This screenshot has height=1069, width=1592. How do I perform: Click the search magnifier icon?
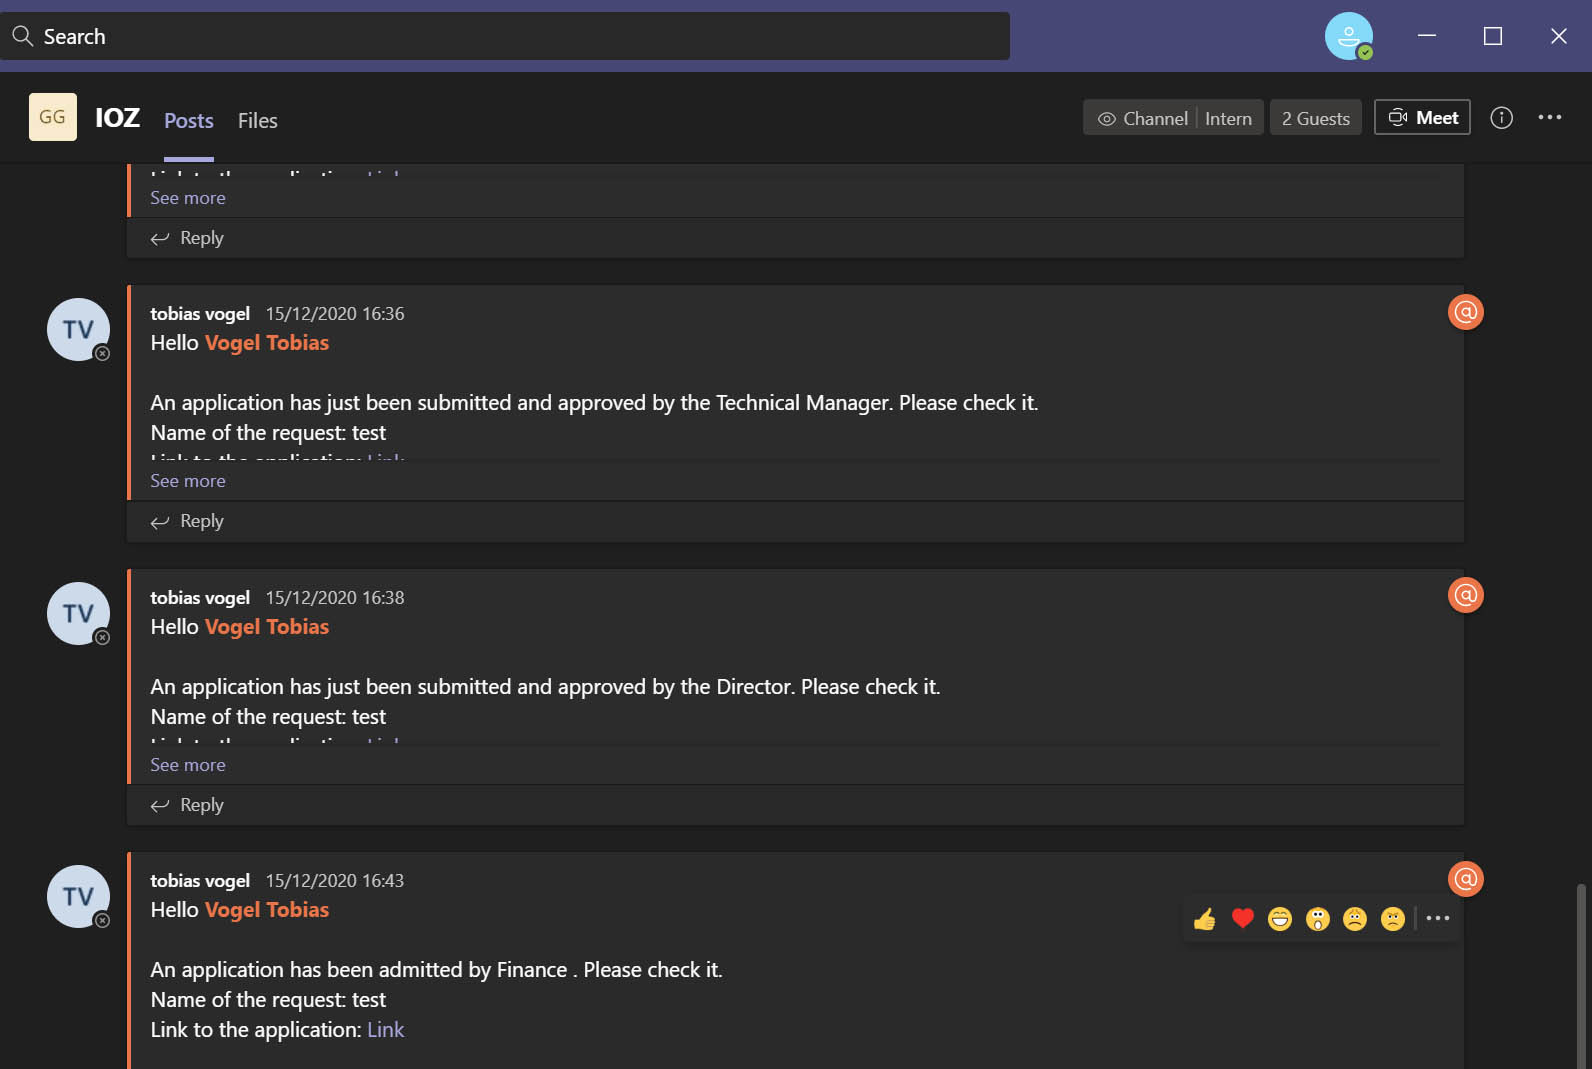(22, 36)
